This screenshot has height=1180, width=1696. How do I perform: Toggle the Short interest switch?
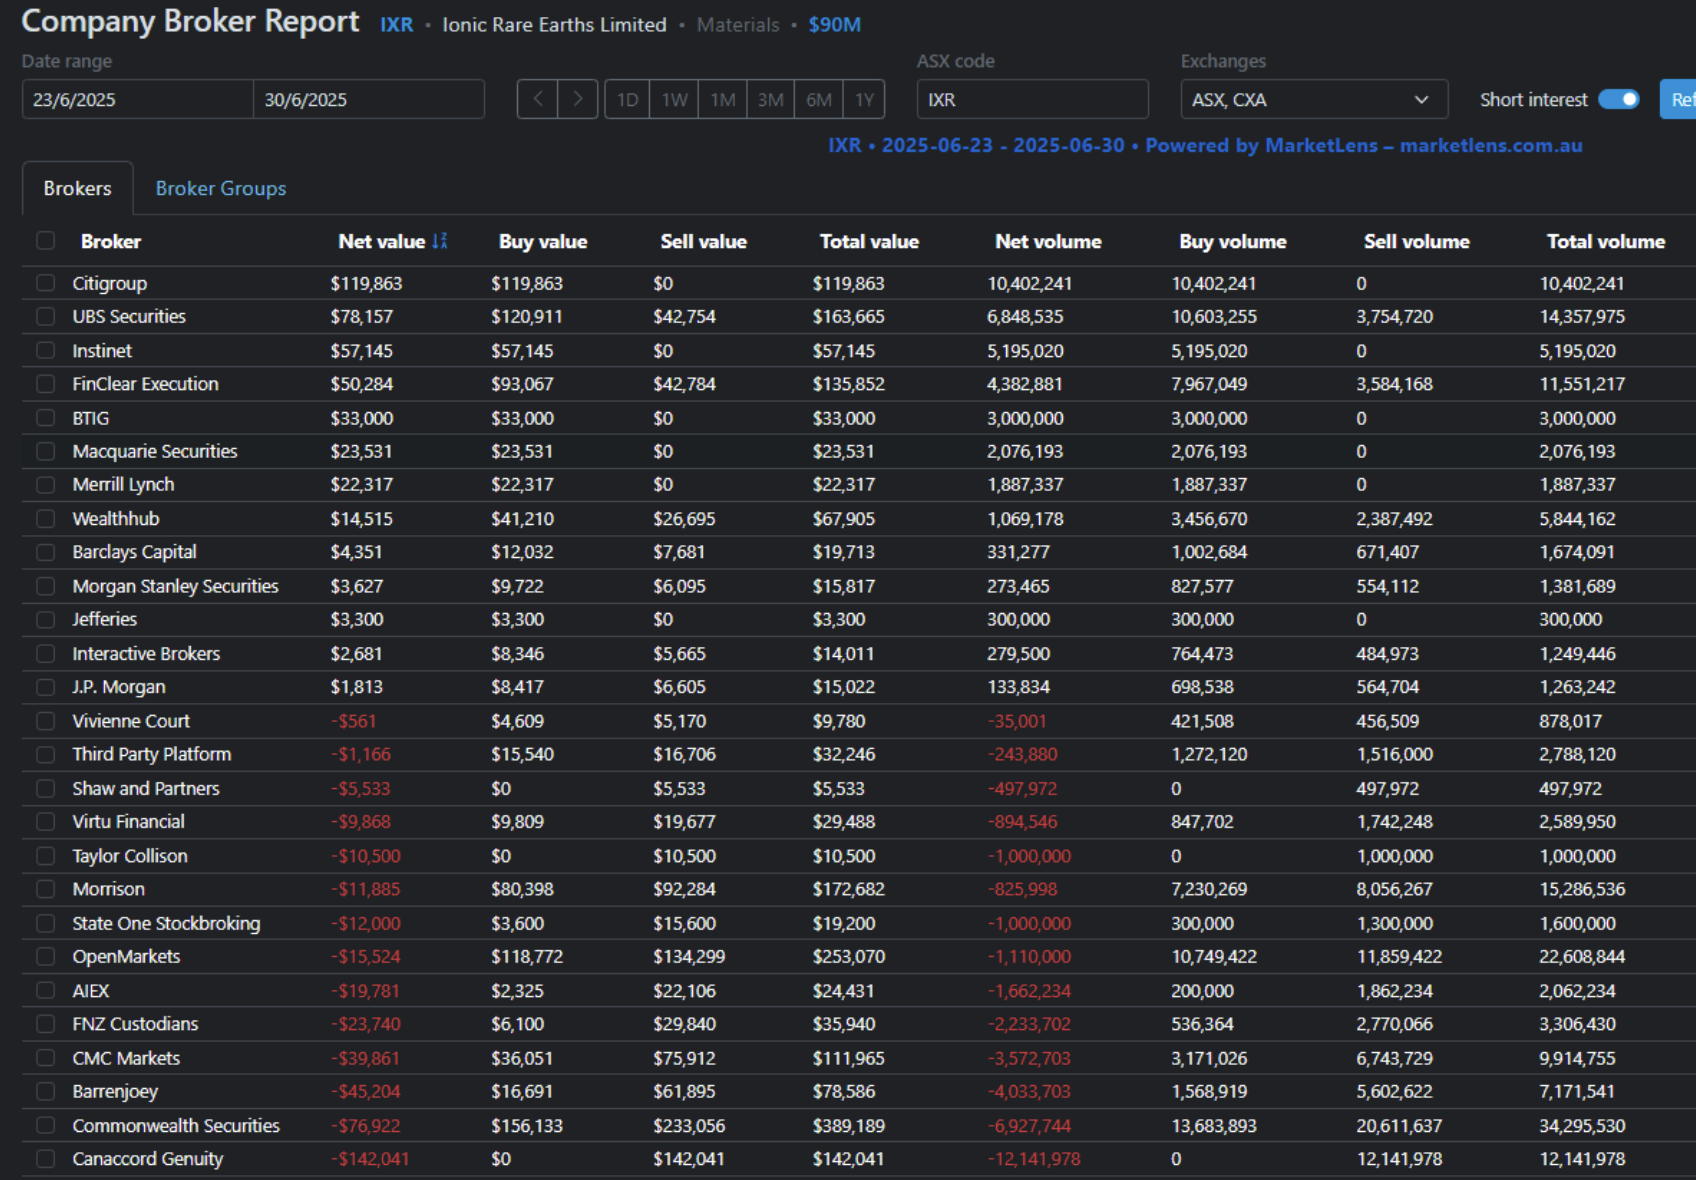[1617, 100]
